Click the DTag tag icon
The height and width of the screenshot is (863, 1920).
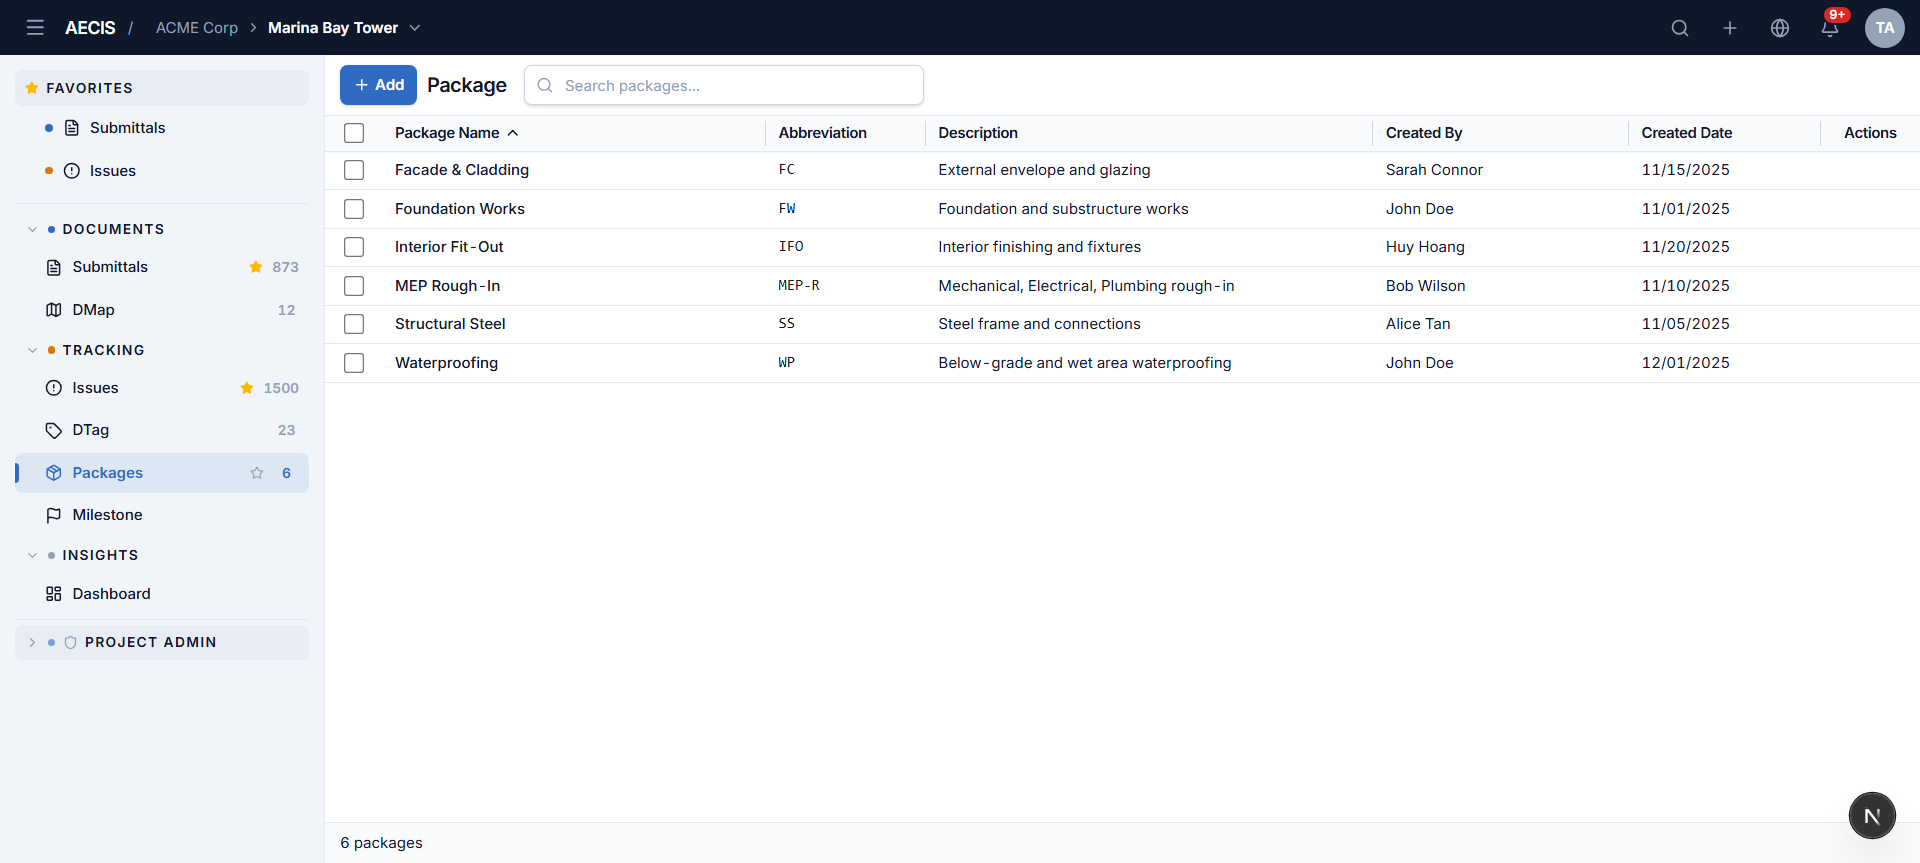[x=54, y=430]
